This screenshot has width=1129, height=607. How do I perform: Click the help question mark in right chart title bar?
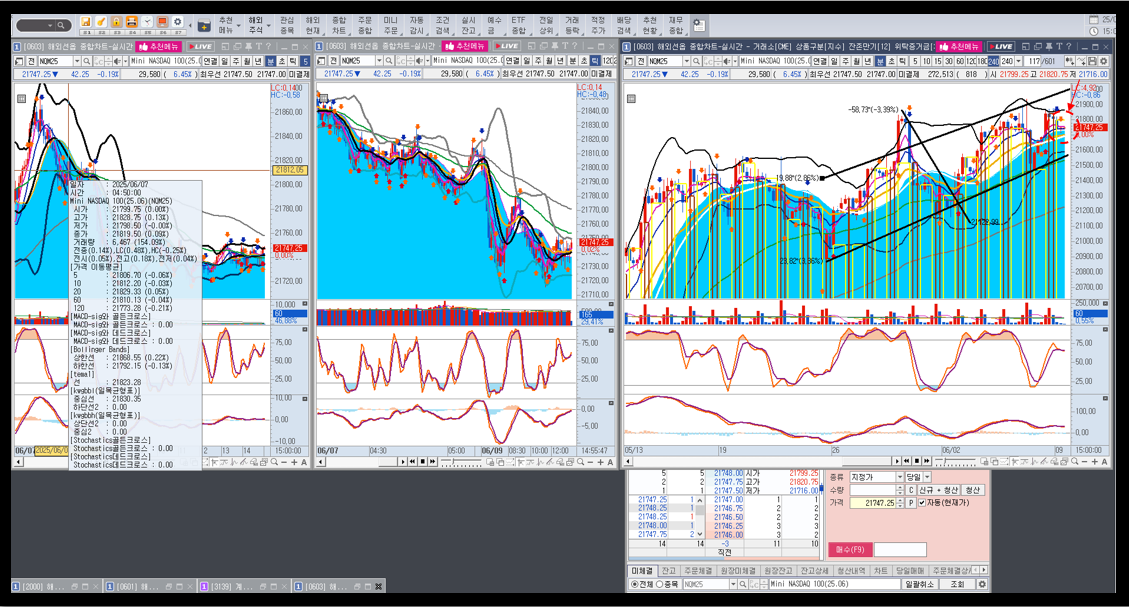(1069, 47)
